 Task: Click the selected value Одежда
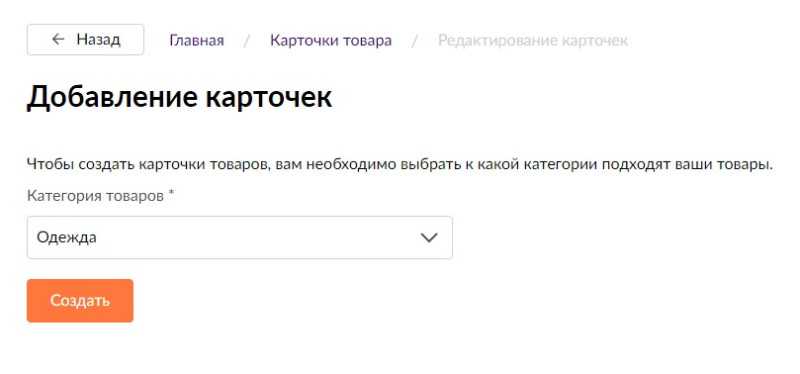66,238
